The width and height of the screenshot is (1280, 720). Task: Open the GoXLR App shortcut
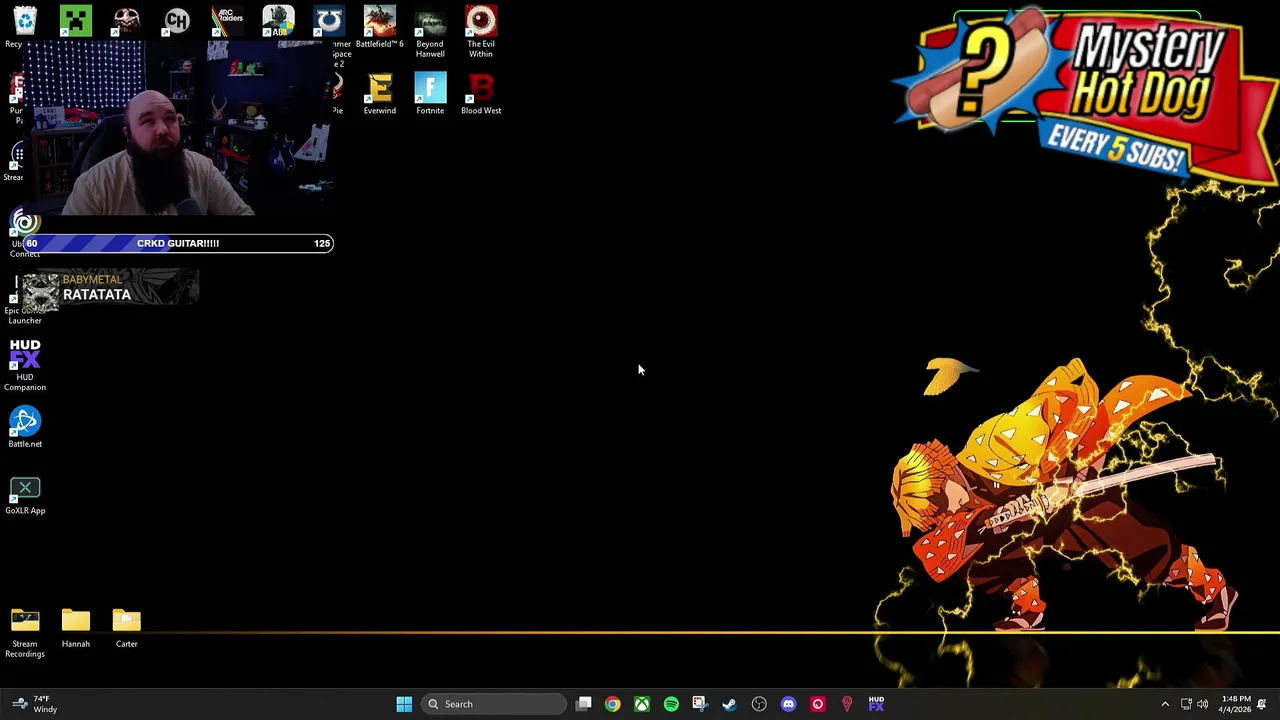pos(25,495)
